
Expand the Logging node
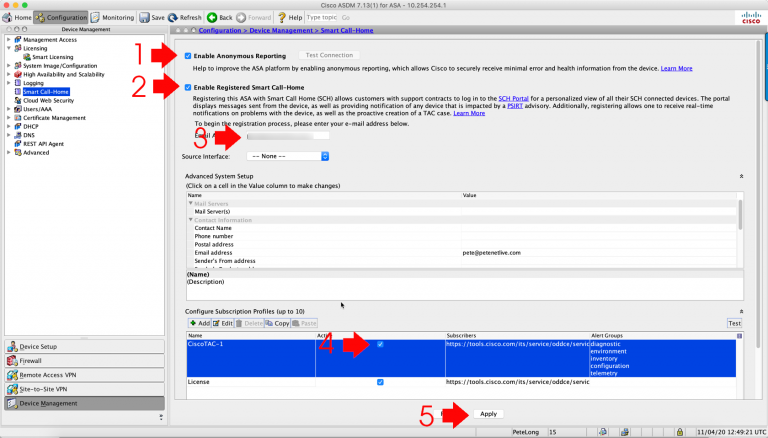8,83
